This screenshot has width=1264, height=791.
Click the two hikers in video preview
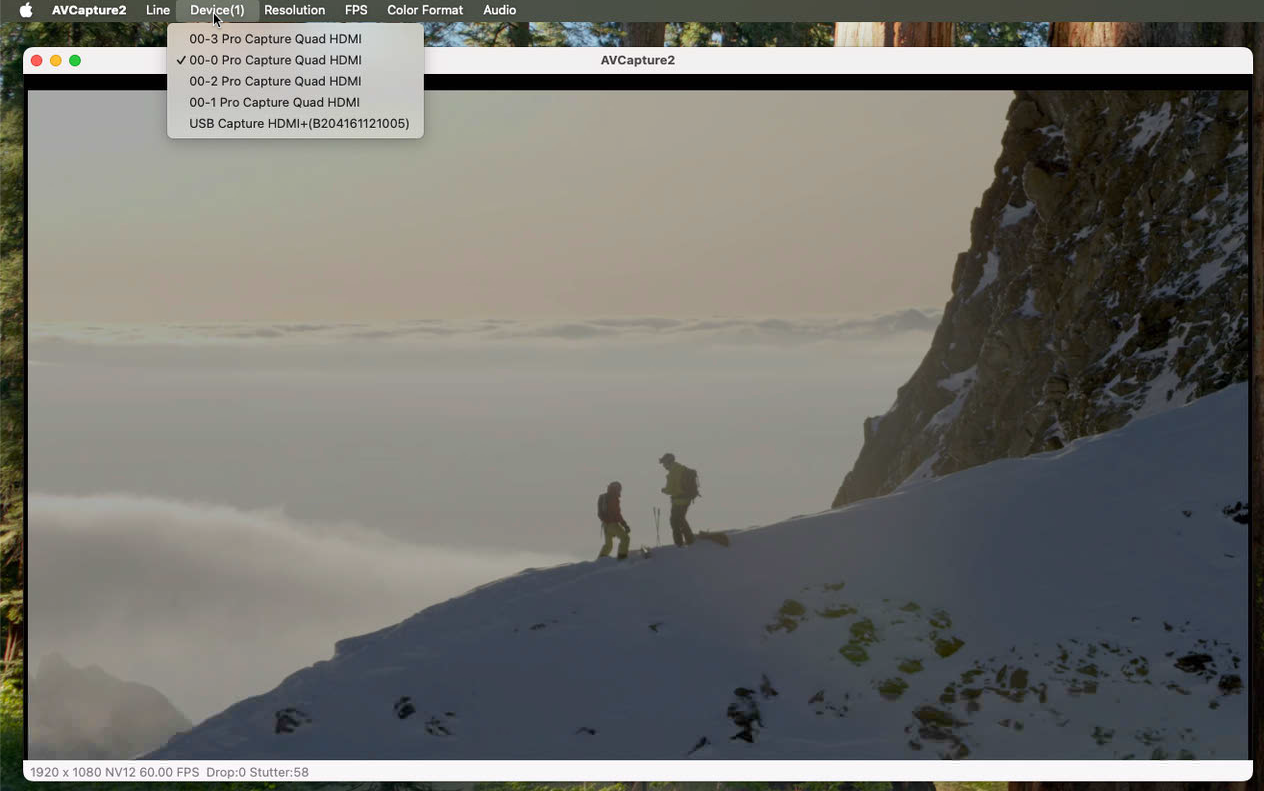point(650,505)
